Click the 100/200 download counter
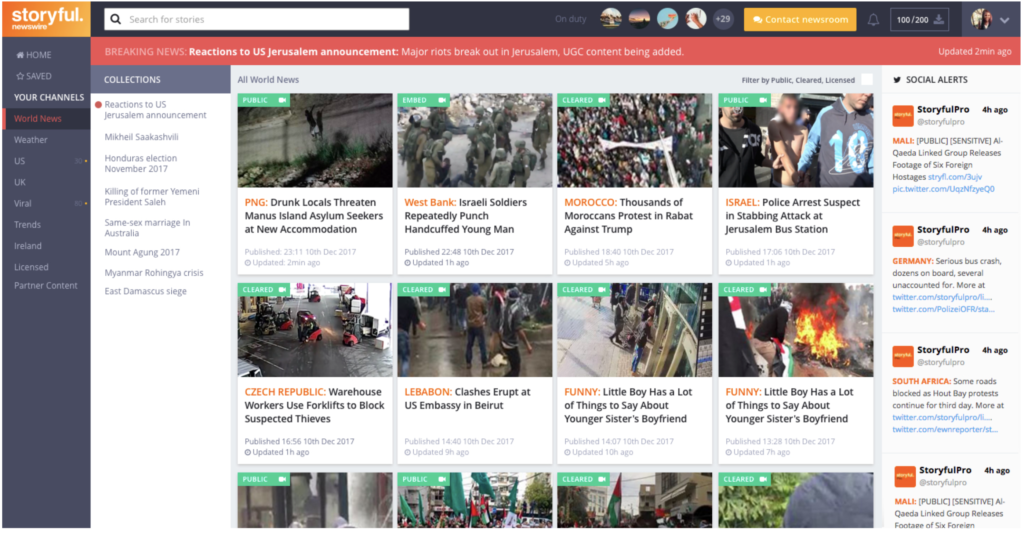Viewport: 1024px width, 533px height. [x=921, y=20]
